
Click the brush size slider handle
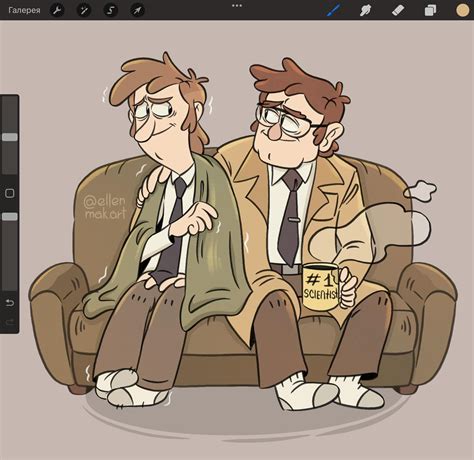(10, 137)
